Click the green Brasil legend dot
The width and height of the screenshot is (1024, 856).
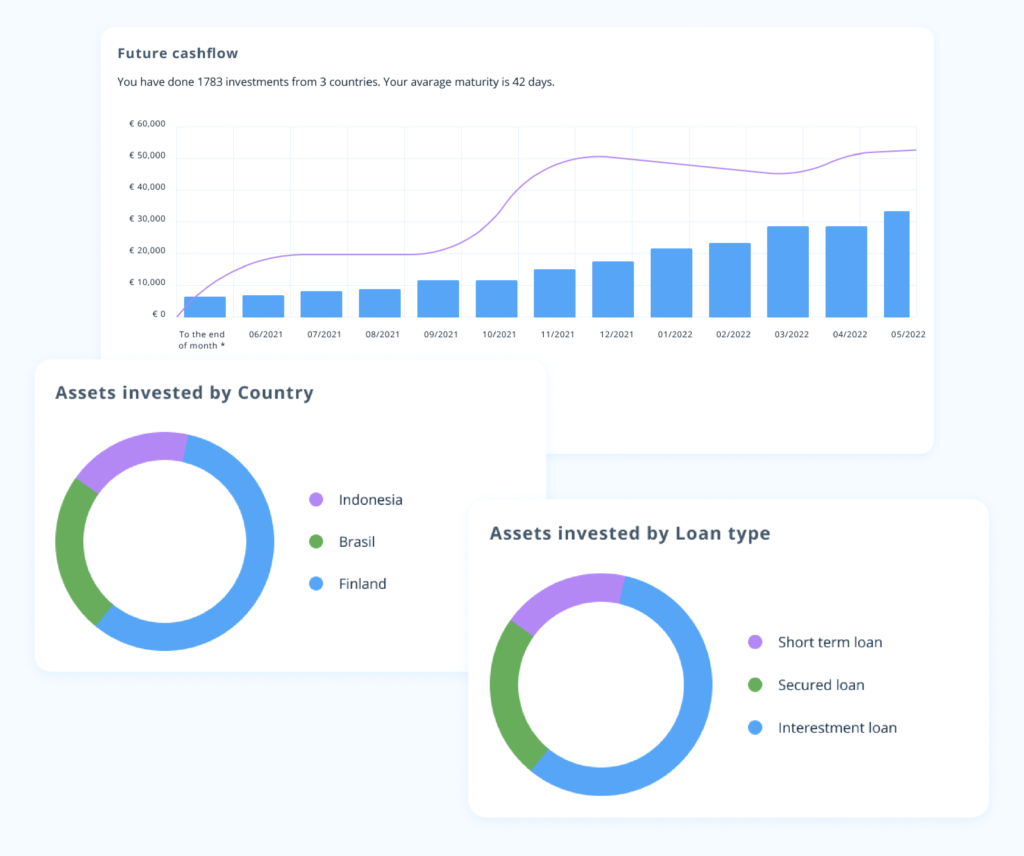coord(317,541)
